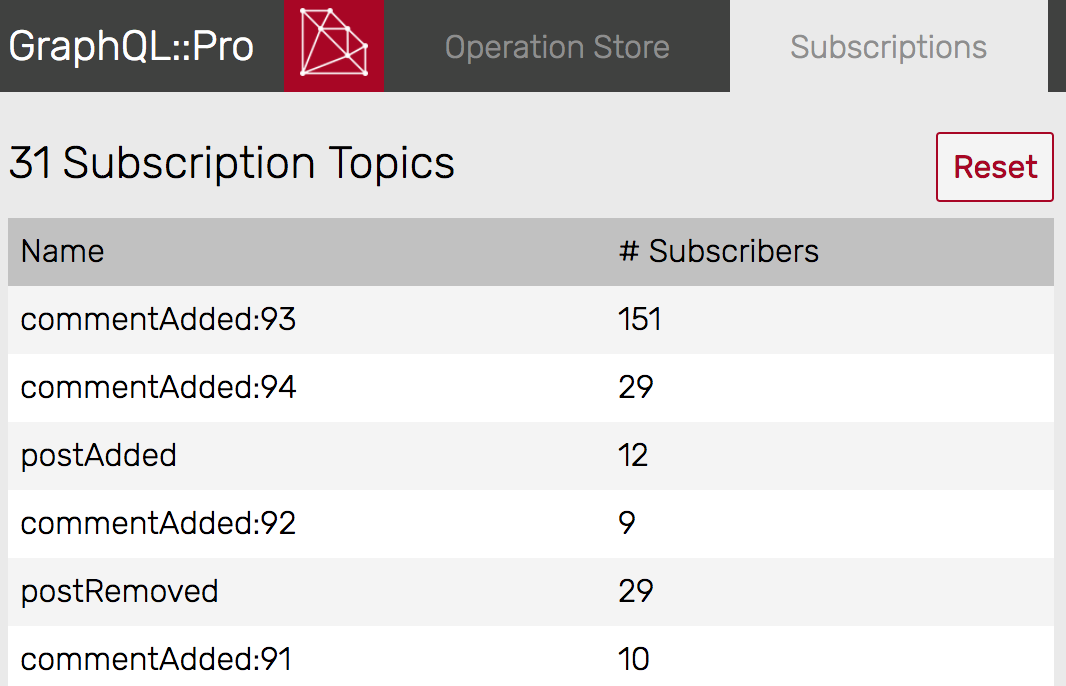Select the postAdded subscription topic
Screen dimensions: 1066x686
pyautogui.click(x=100, y=456)
